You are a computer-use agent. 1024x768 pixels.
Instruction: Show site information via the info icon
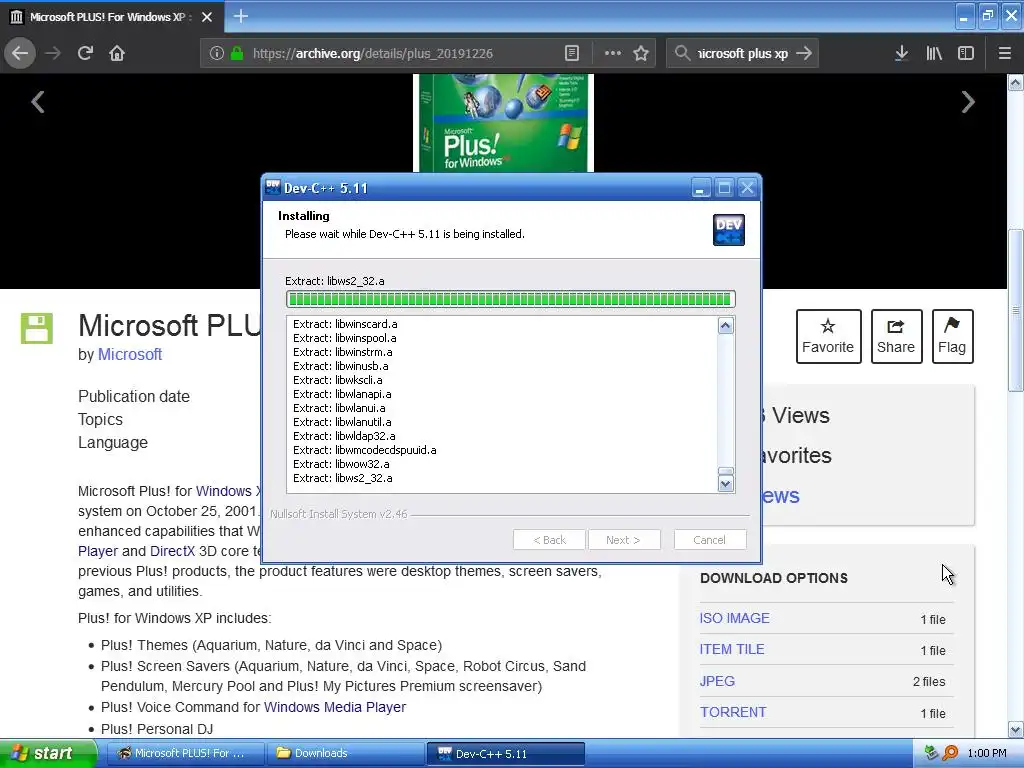pyautogui.click(x=217, y=53)
